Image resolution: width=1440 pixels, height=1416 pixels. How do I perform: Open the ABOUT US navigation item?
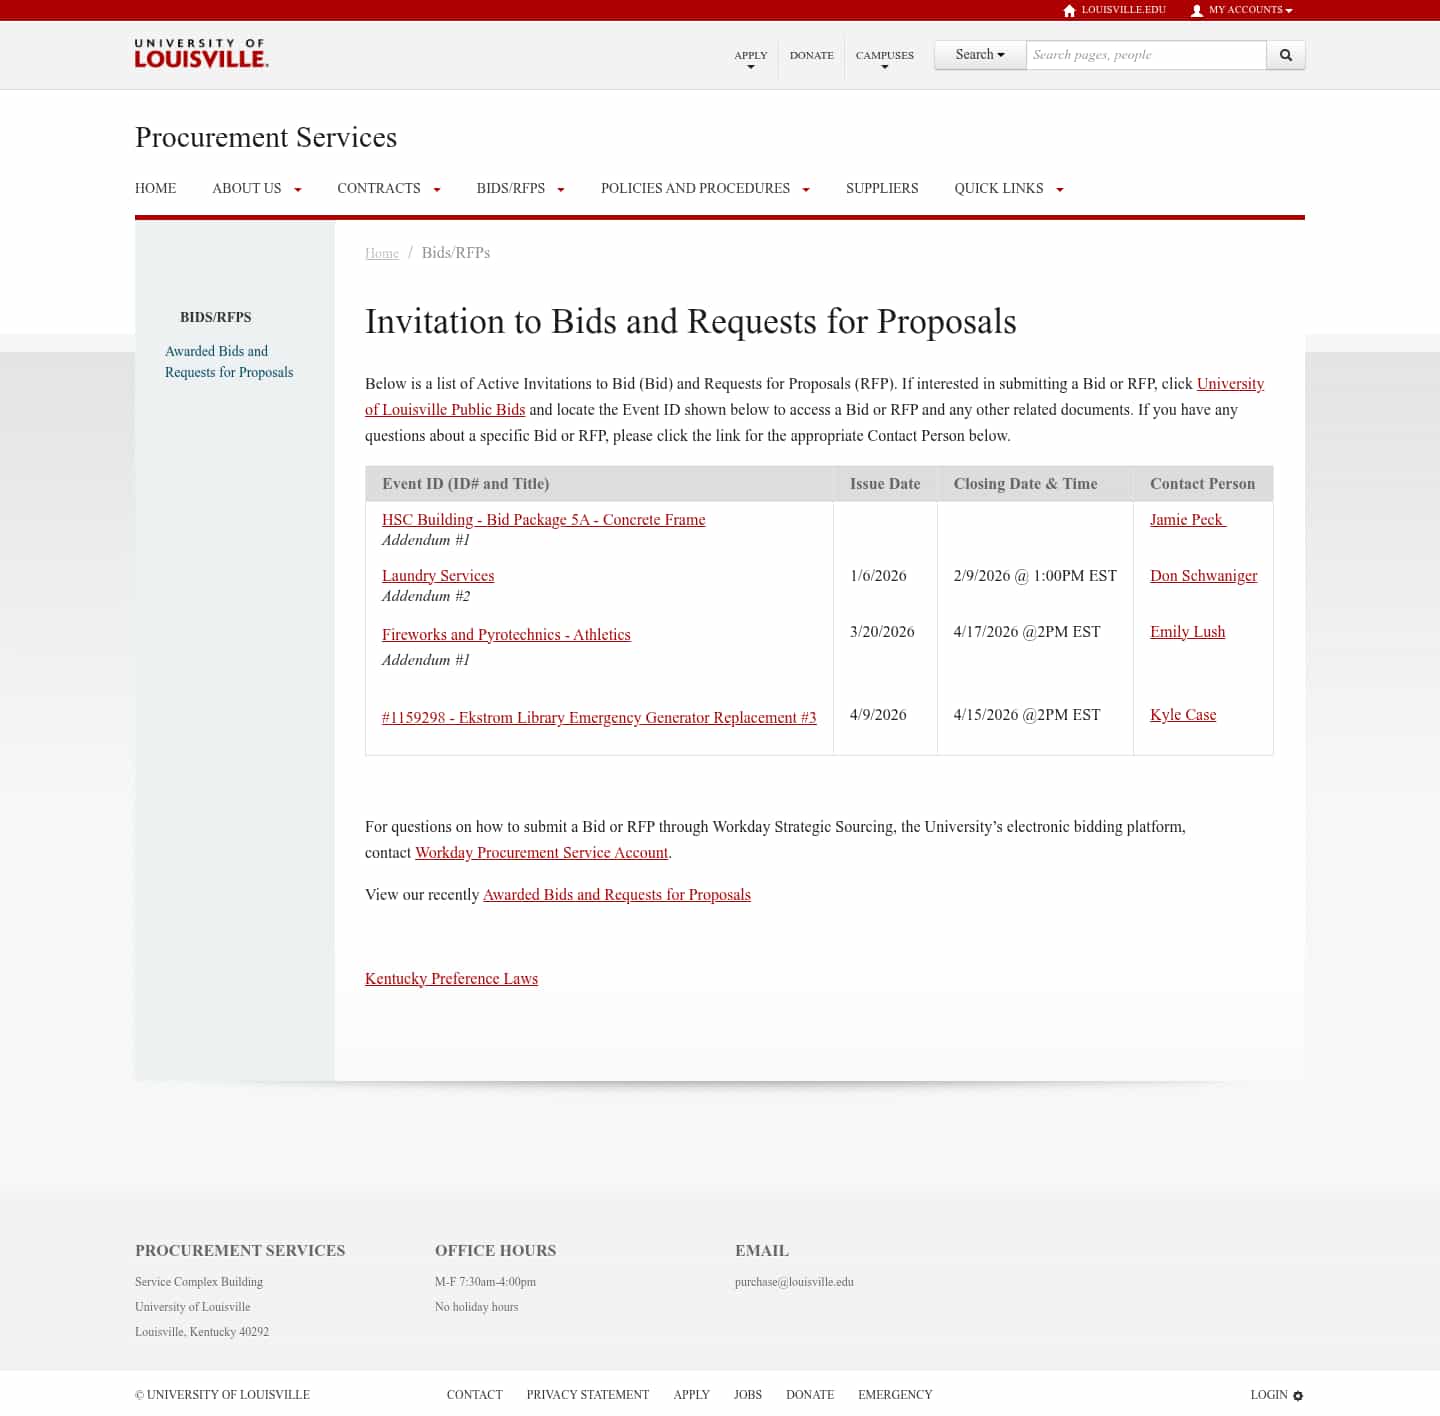point(246,188)
